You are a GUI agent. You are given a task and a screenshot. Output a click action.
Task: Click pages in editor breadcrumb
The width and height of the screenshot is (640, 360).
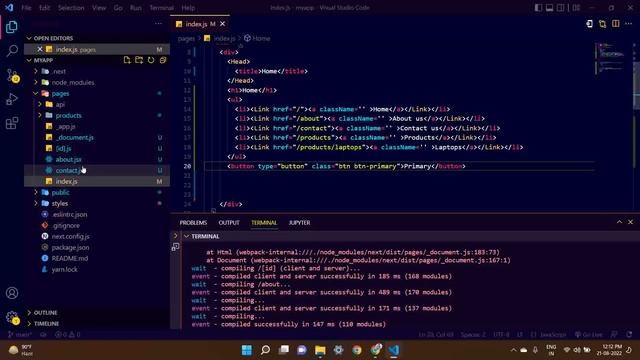click(x=186, y=38)
